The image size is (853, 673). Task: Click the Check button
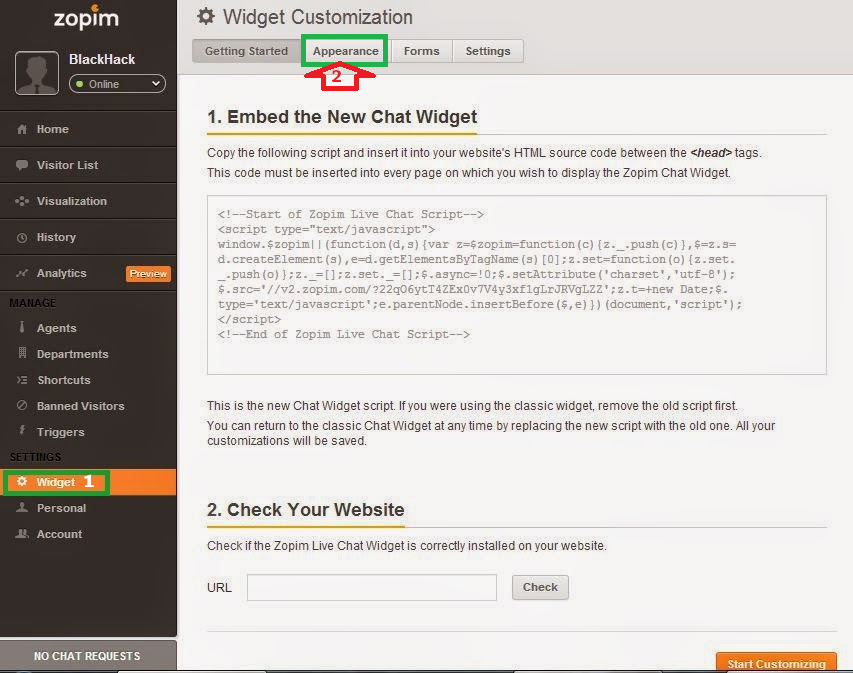(x=540, y=588)
